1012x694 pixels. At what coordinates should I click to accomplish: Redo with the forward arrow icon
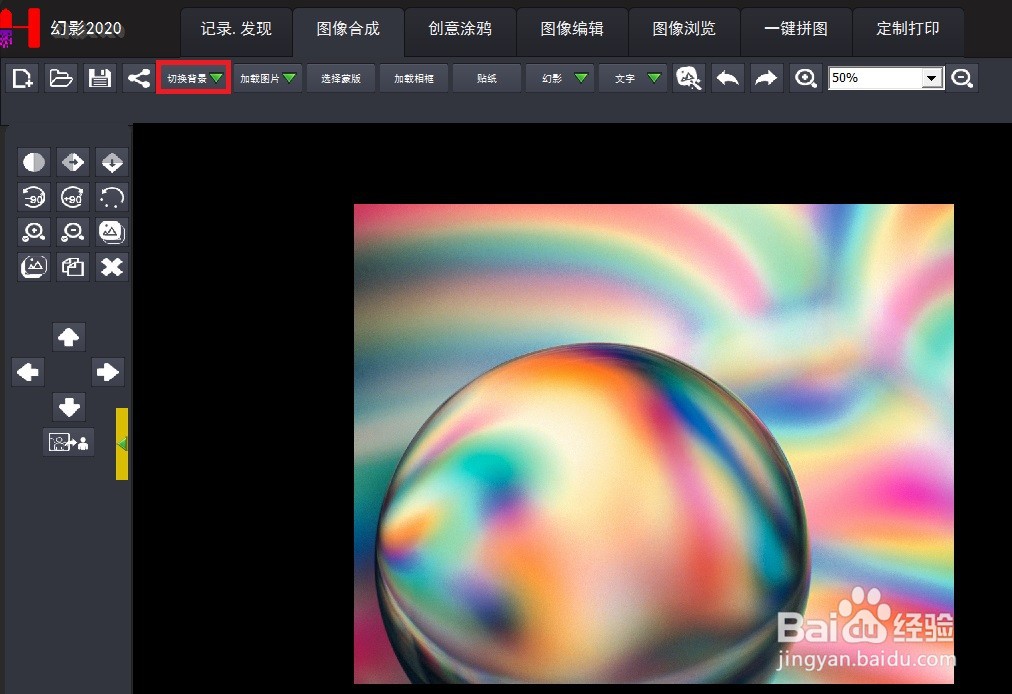(766, 79)
